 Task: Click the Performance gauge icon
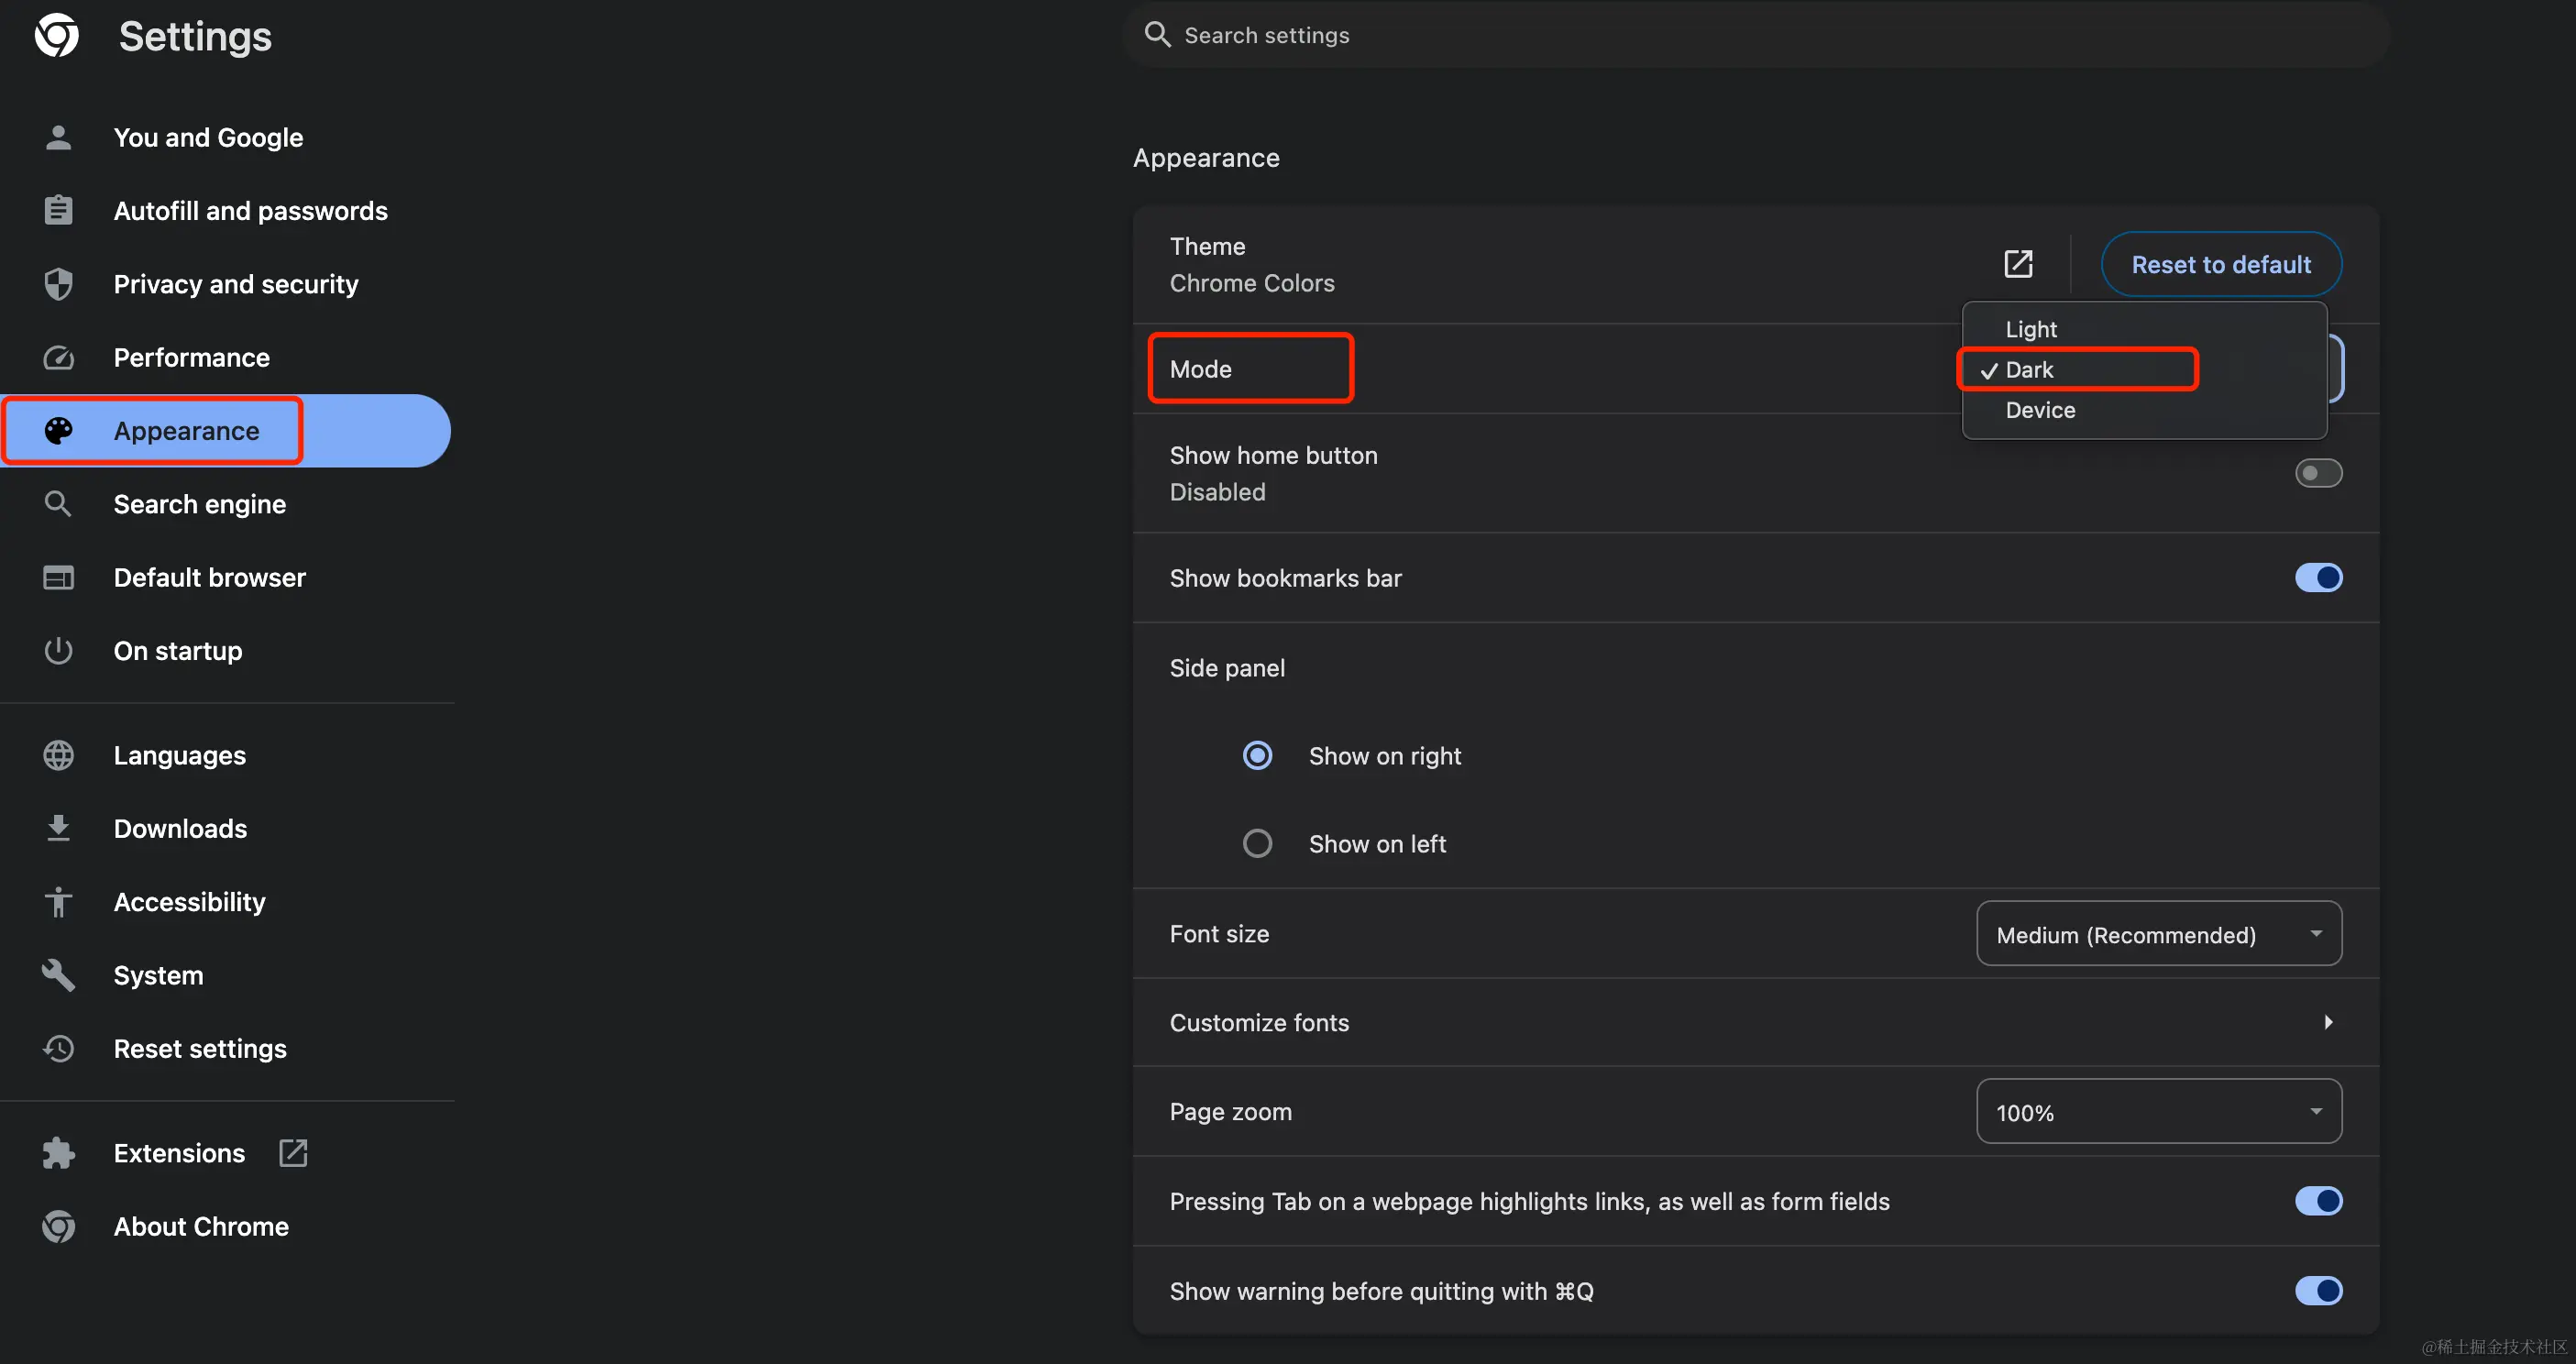(58, 358)
